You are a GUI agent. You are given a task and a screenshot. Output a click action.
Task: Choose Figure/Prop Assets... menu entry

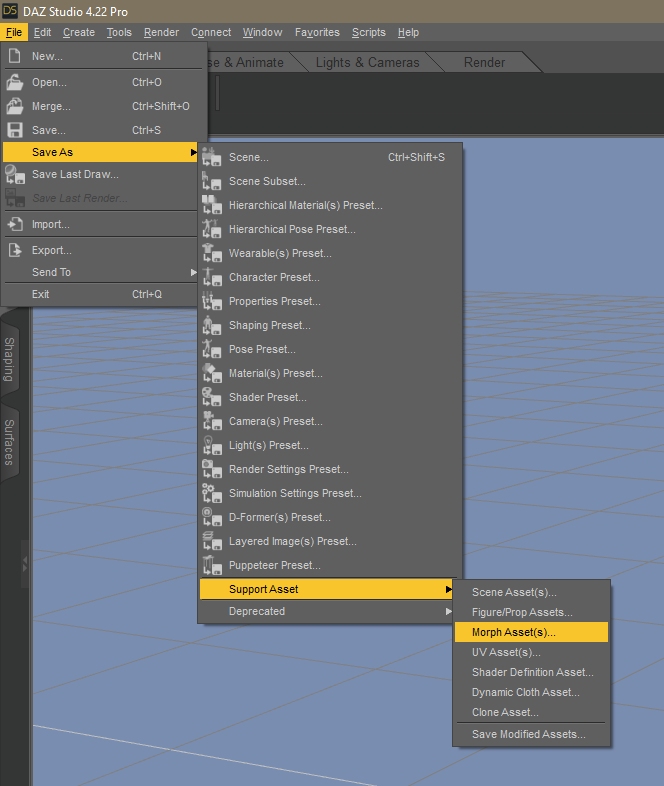pos(531,612)
